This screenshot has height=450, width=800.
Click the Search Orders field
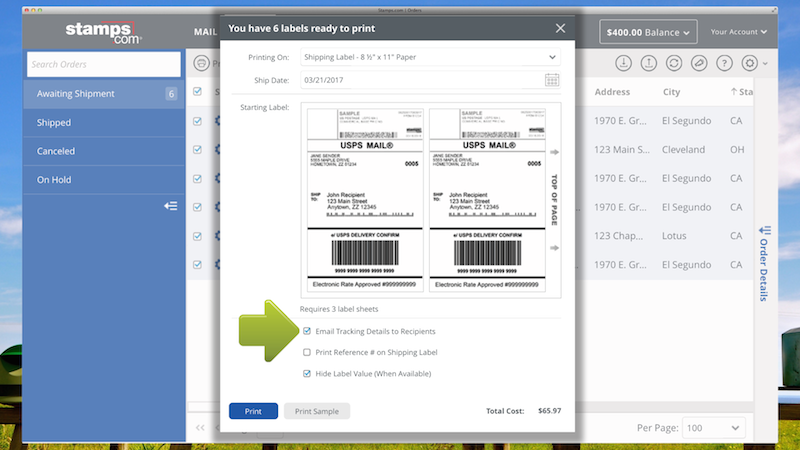click(x=103, y=65)
